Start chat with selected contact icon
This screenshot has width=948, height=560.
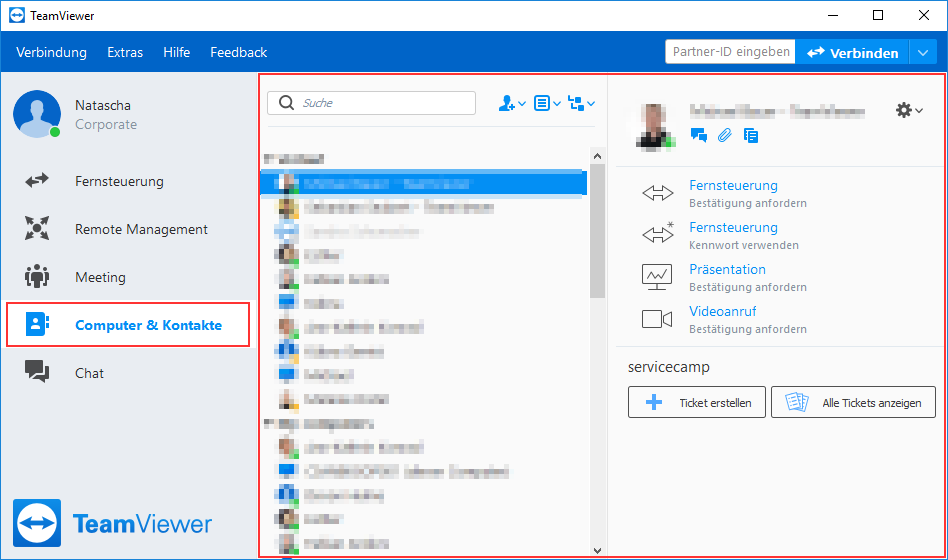699,135
